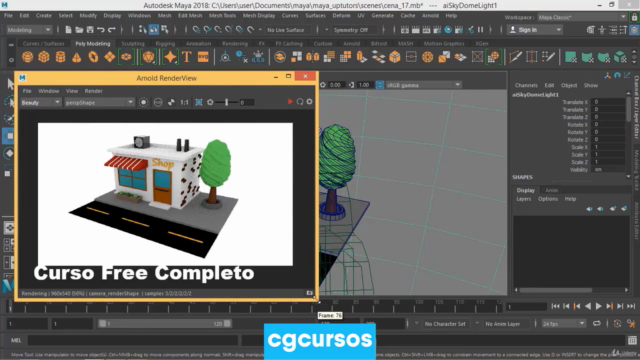
Task: Open the Modeling menu set dropdown
Action: (29, 30)
